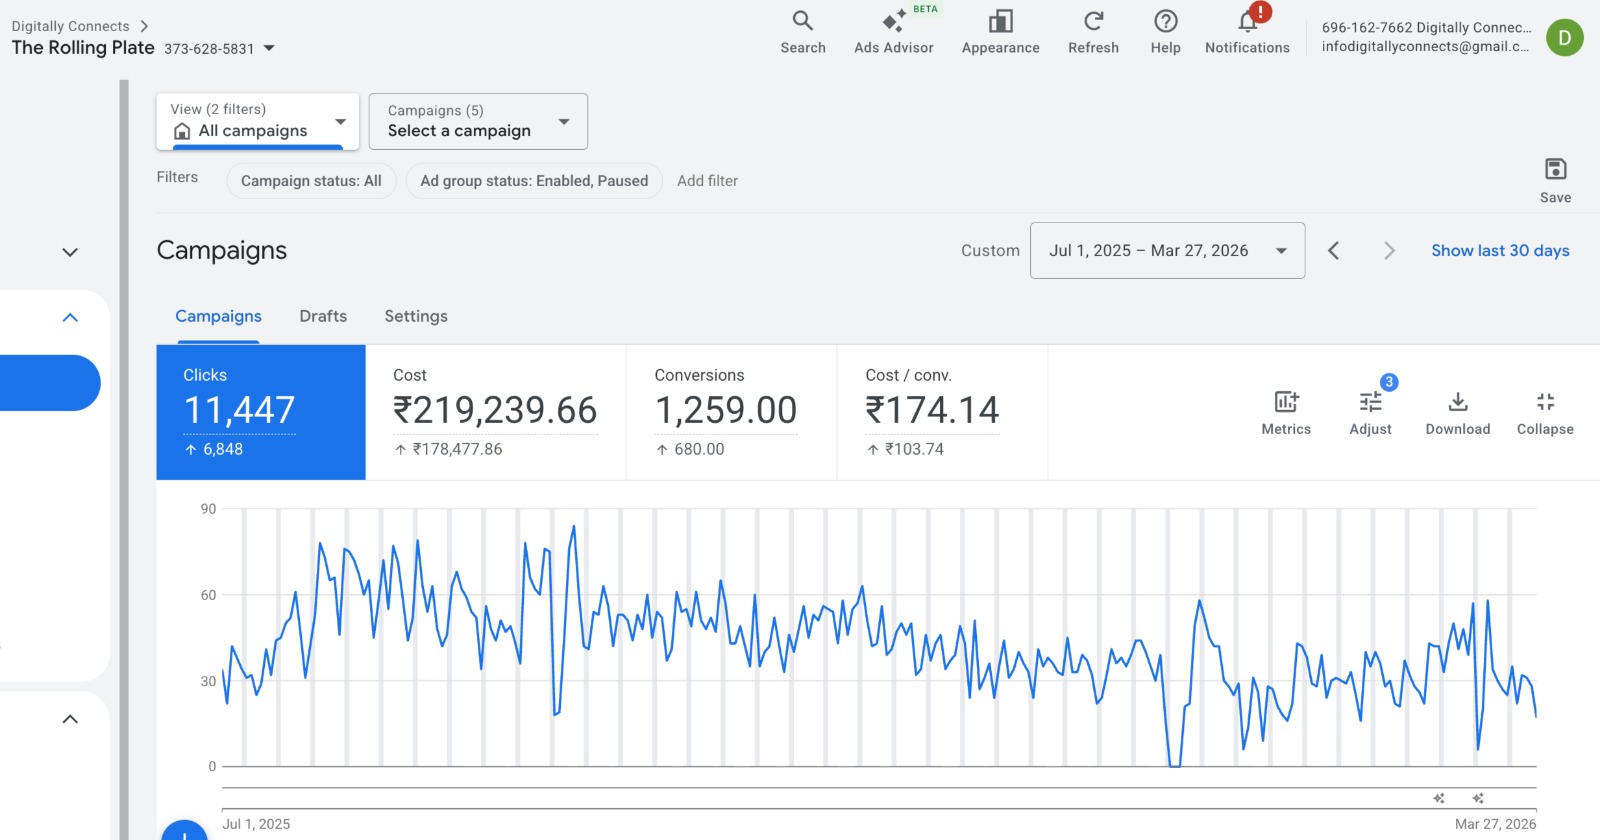Select the Cost metric card
The height and width of the screenshot is (840, 1600).
pyautogui.click(x=495, y=412)
